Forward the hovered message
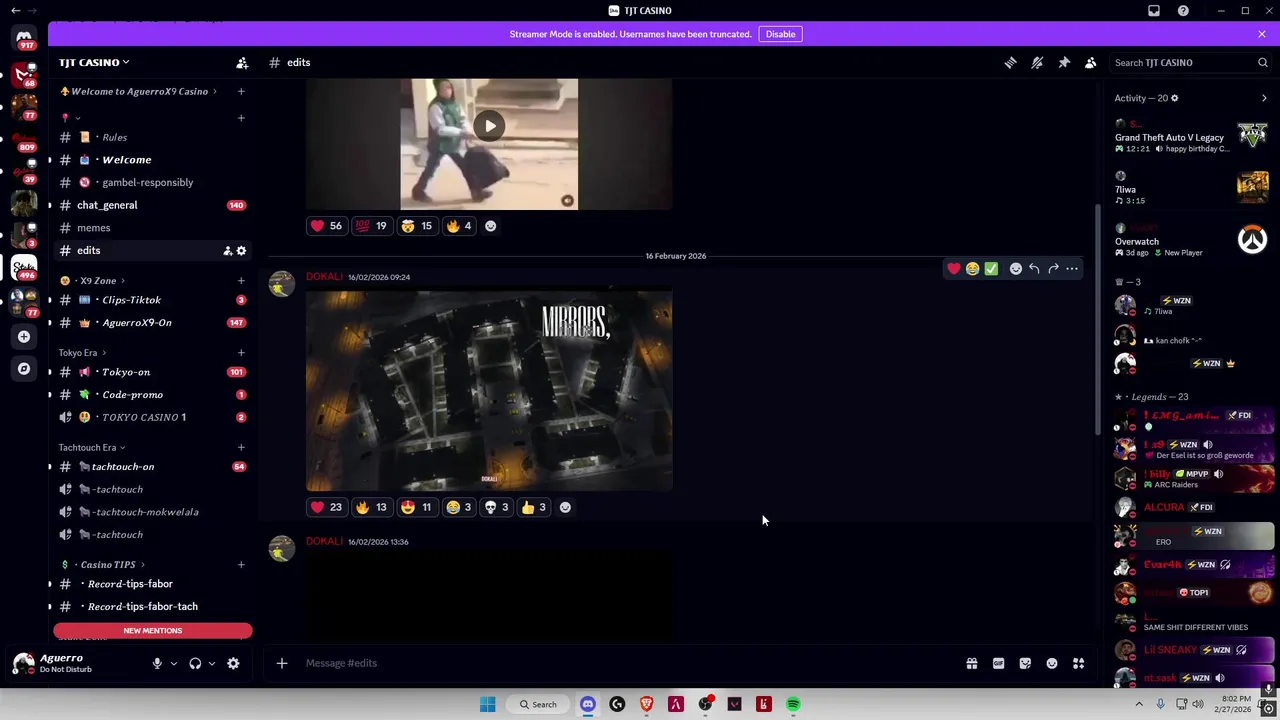1280x720 pixels. [1053, 268]
